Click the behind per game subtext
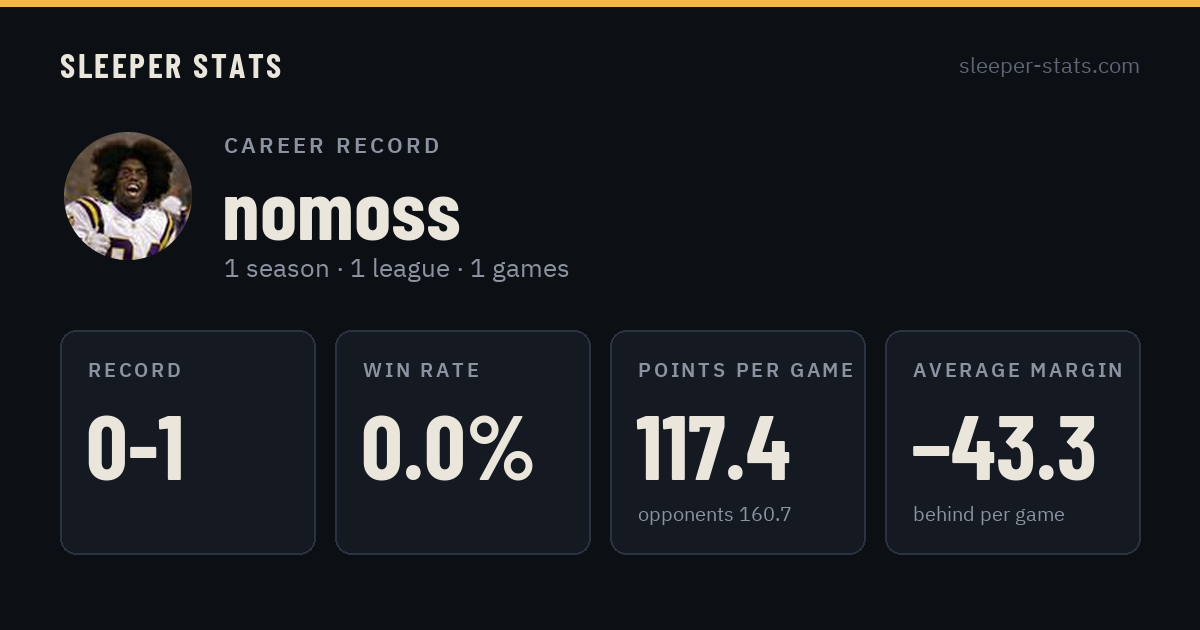 [x=989, y=515]
